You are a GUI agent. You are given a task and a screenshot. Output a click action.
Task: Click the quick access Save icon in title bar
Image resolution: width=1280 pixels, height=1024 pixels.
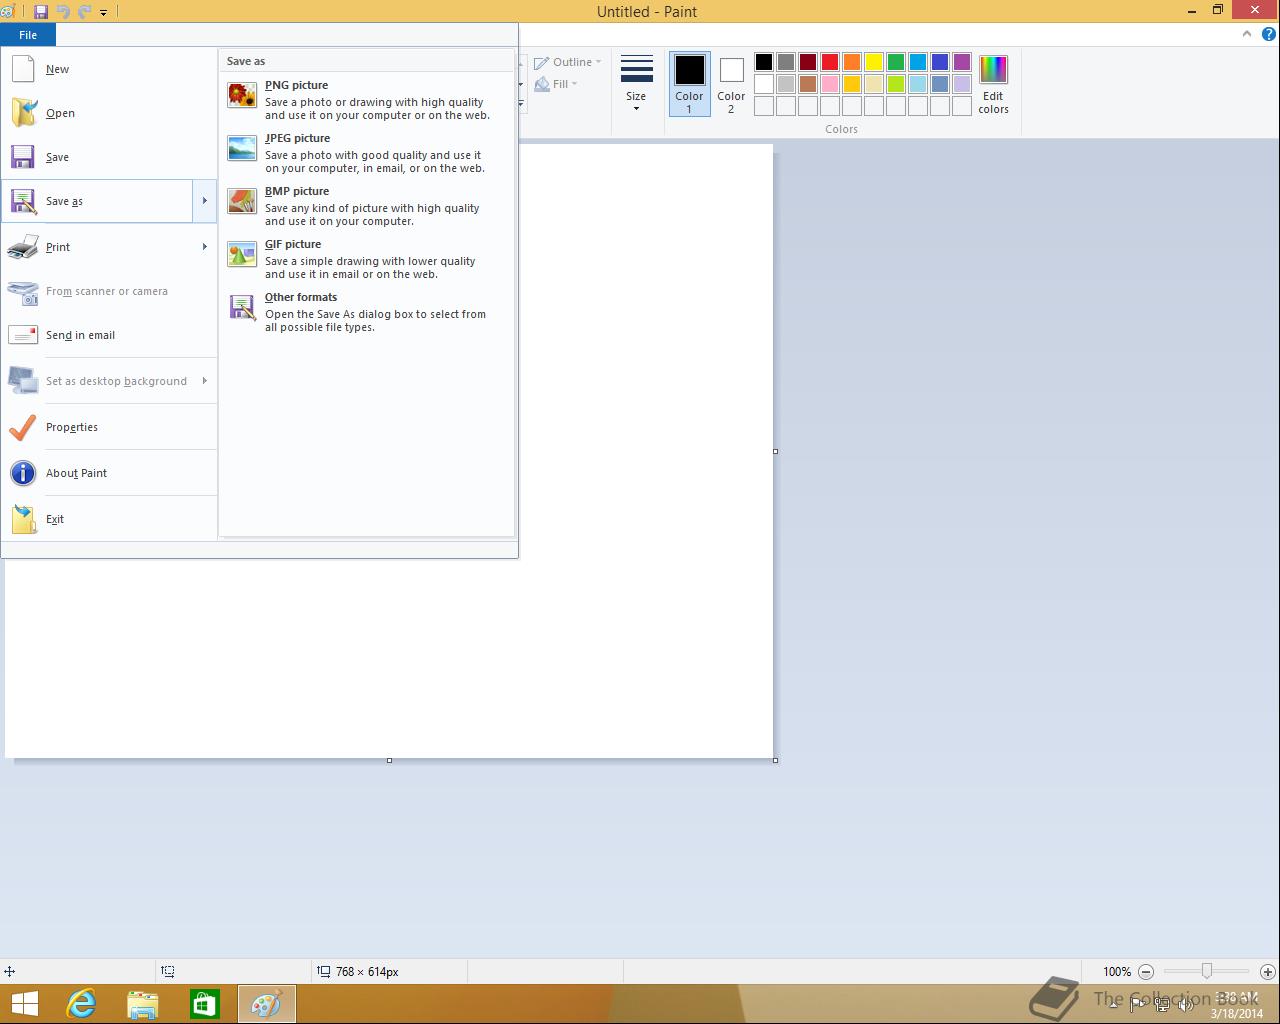41,12
